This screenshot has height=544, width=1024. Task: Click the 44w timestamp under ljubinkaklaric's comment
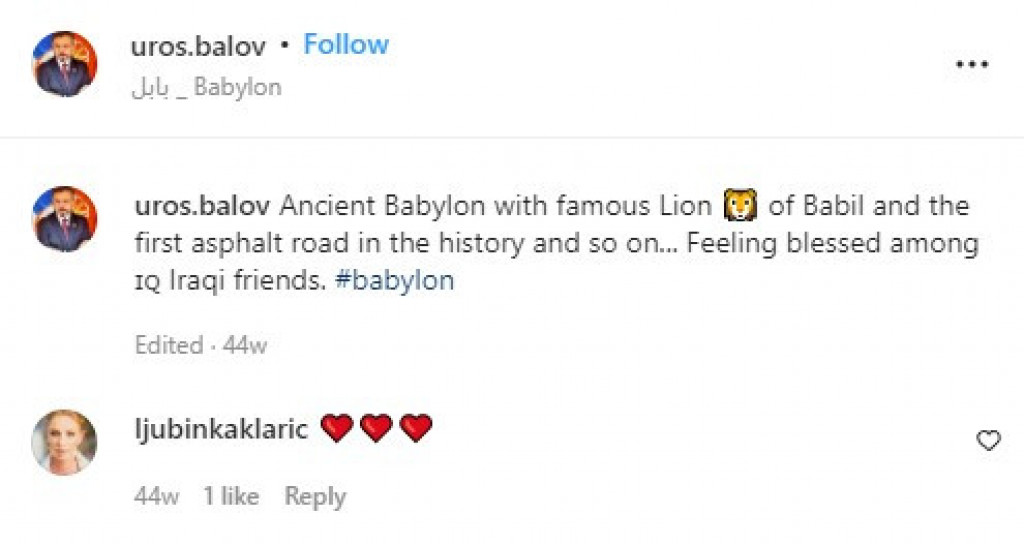click(x=155, y=496)
